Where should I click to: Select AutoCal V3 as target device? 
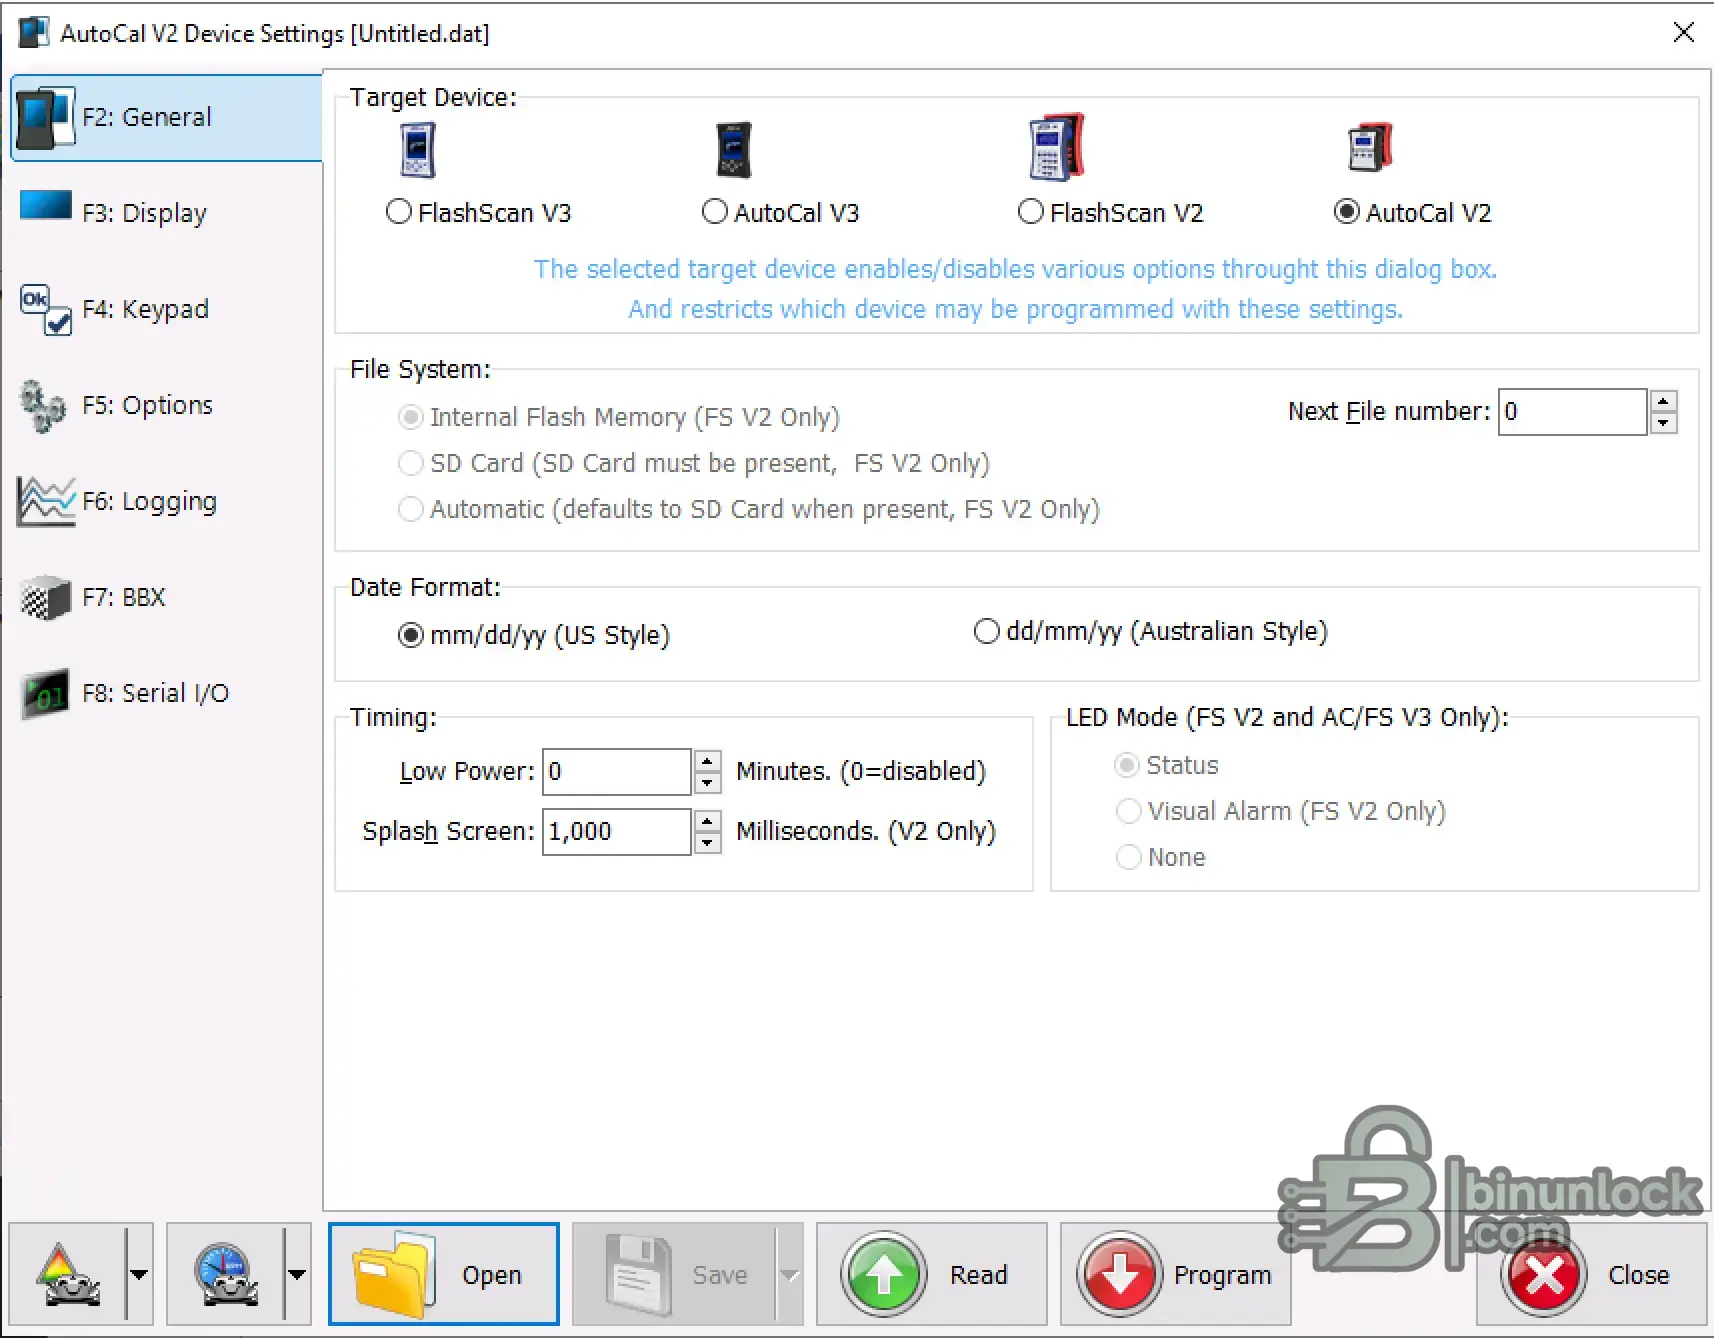781,212
